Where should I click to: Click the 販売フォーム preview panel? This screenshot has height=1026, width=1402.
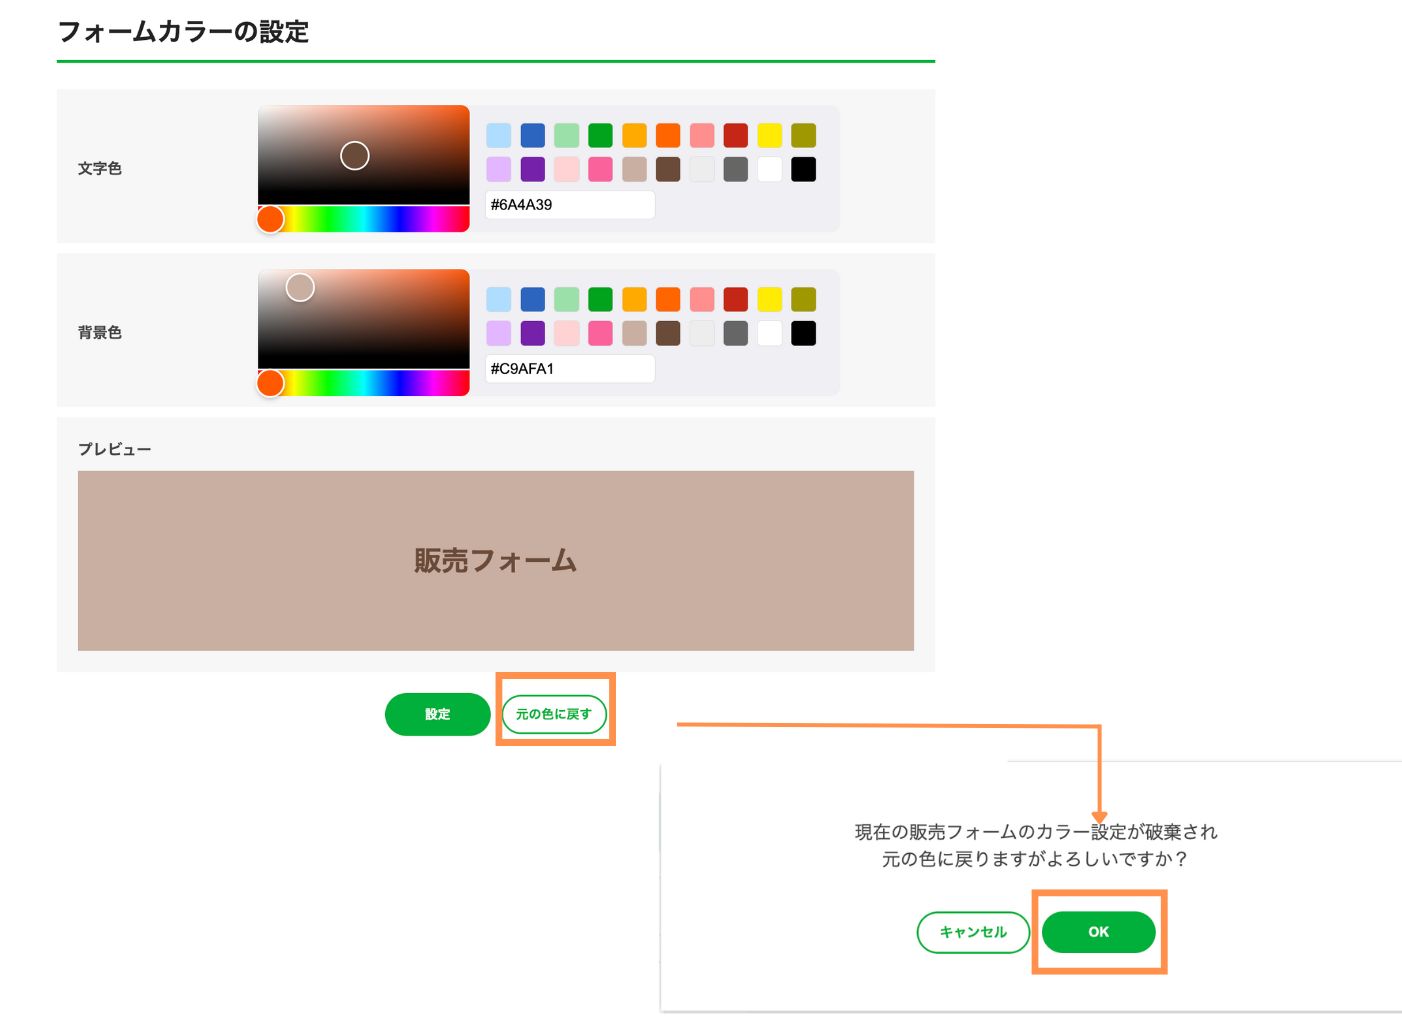[x=495, y=560]
